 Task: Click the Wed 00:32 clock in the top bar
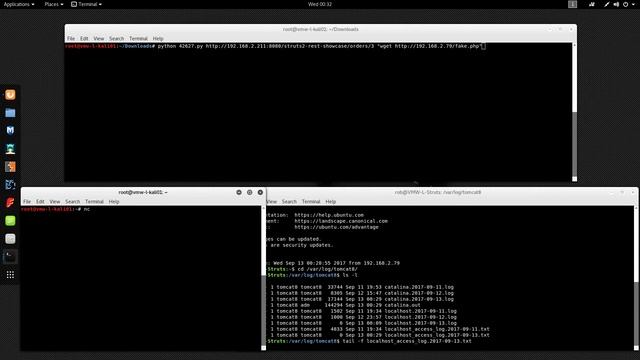point(320,4)
